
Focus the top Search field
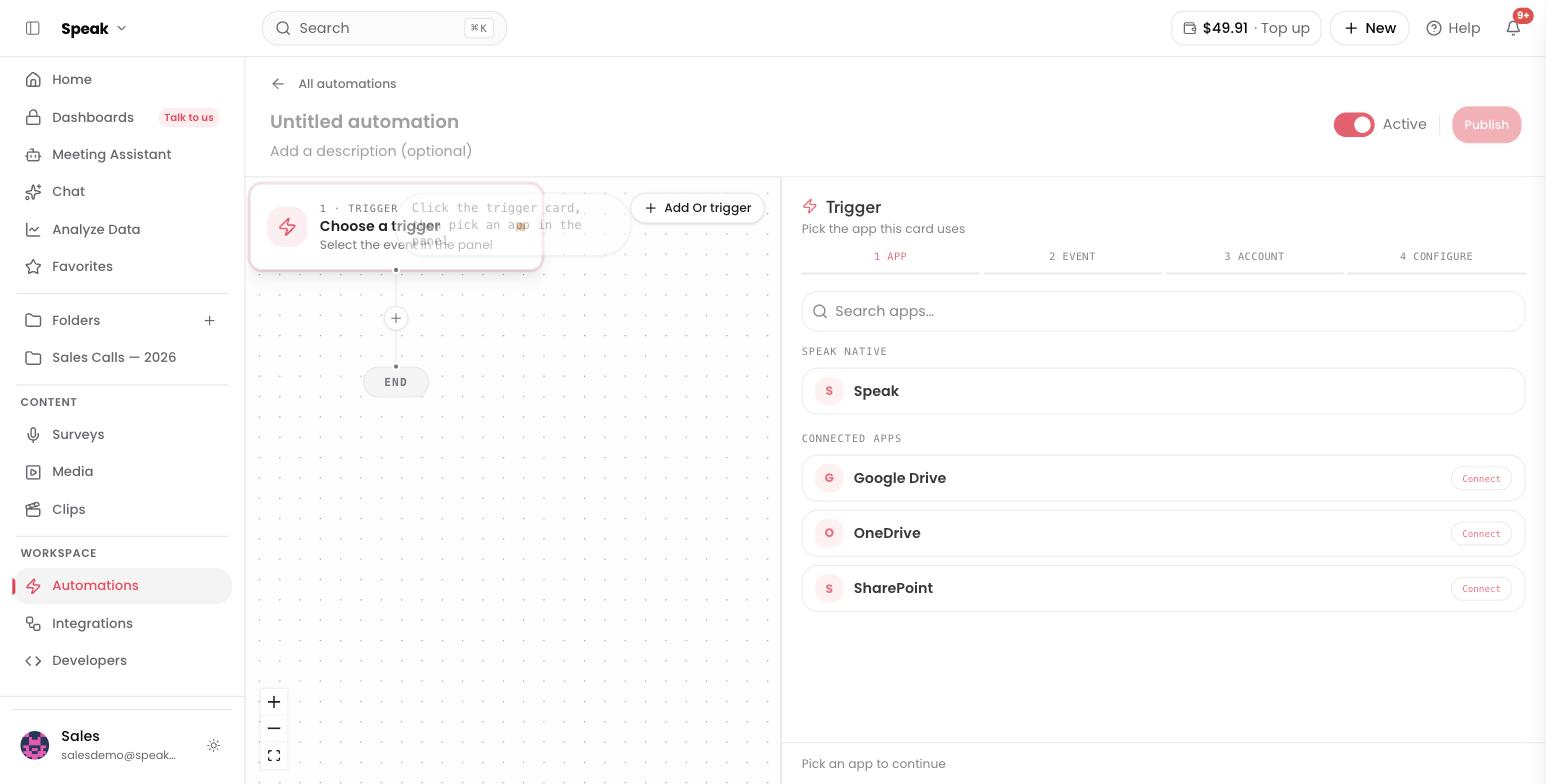tap(384, 28)
